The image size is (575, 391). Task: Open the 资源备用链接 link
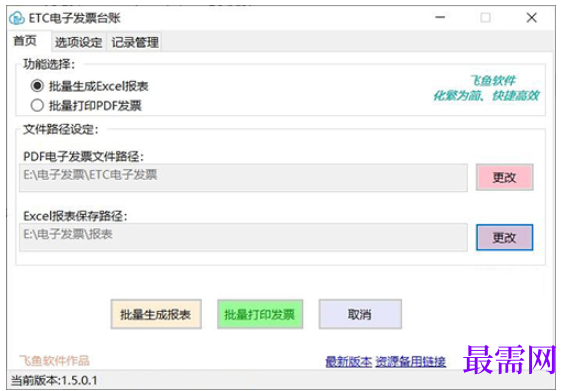point(411,362)
